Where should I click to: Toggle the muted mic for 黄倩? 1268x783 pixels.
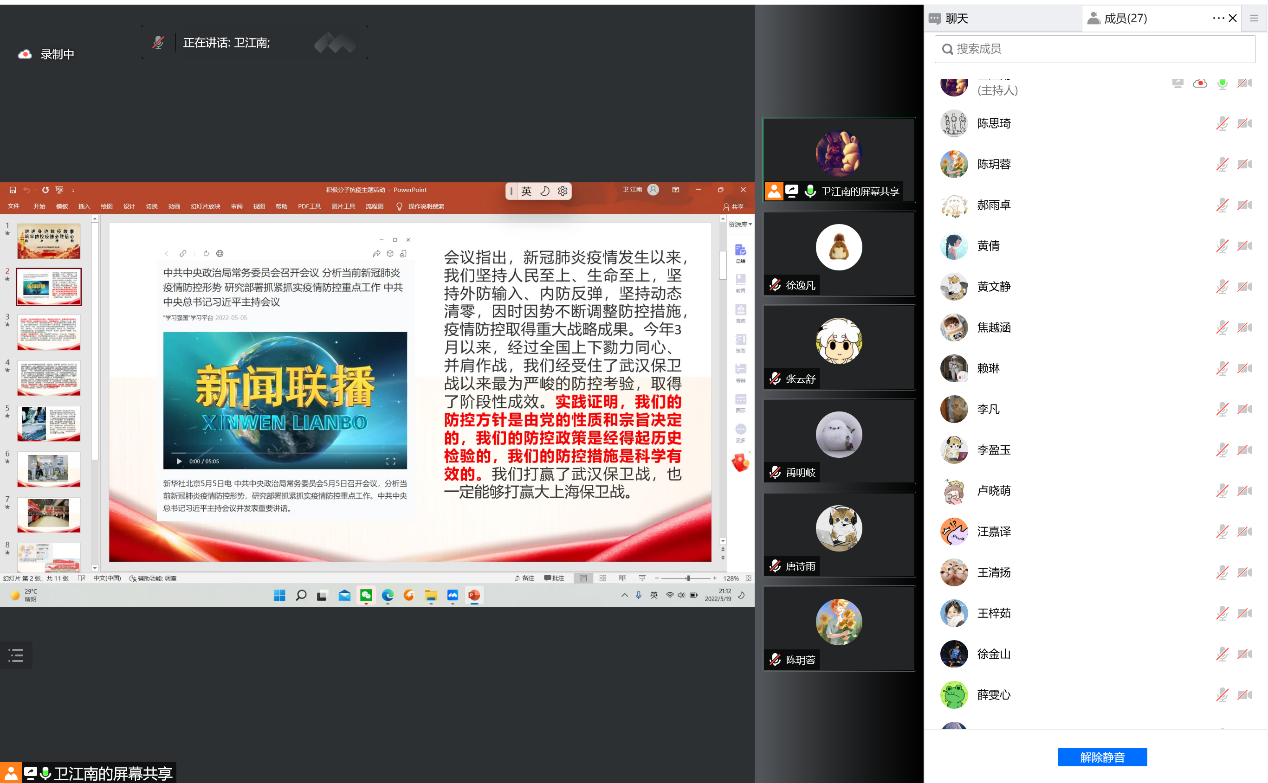(x=1222, y=246)
